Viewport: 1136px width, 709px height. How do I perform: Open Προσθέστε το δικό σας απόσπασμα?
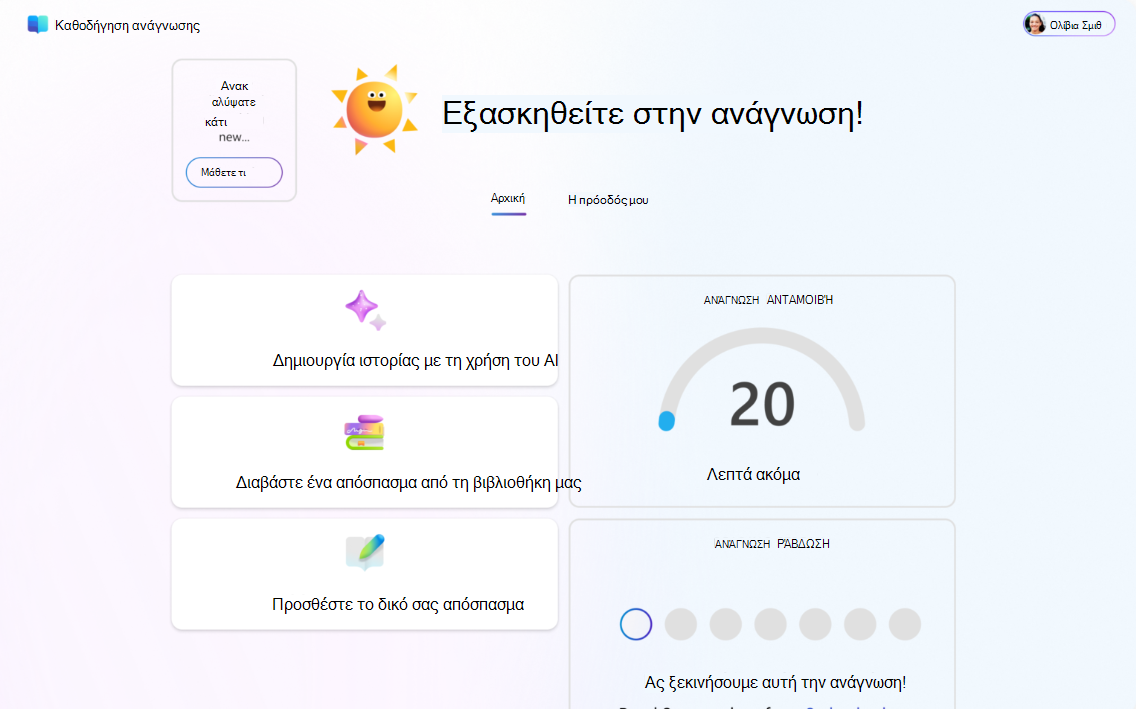pyautogui.click(x=364, y=574)
